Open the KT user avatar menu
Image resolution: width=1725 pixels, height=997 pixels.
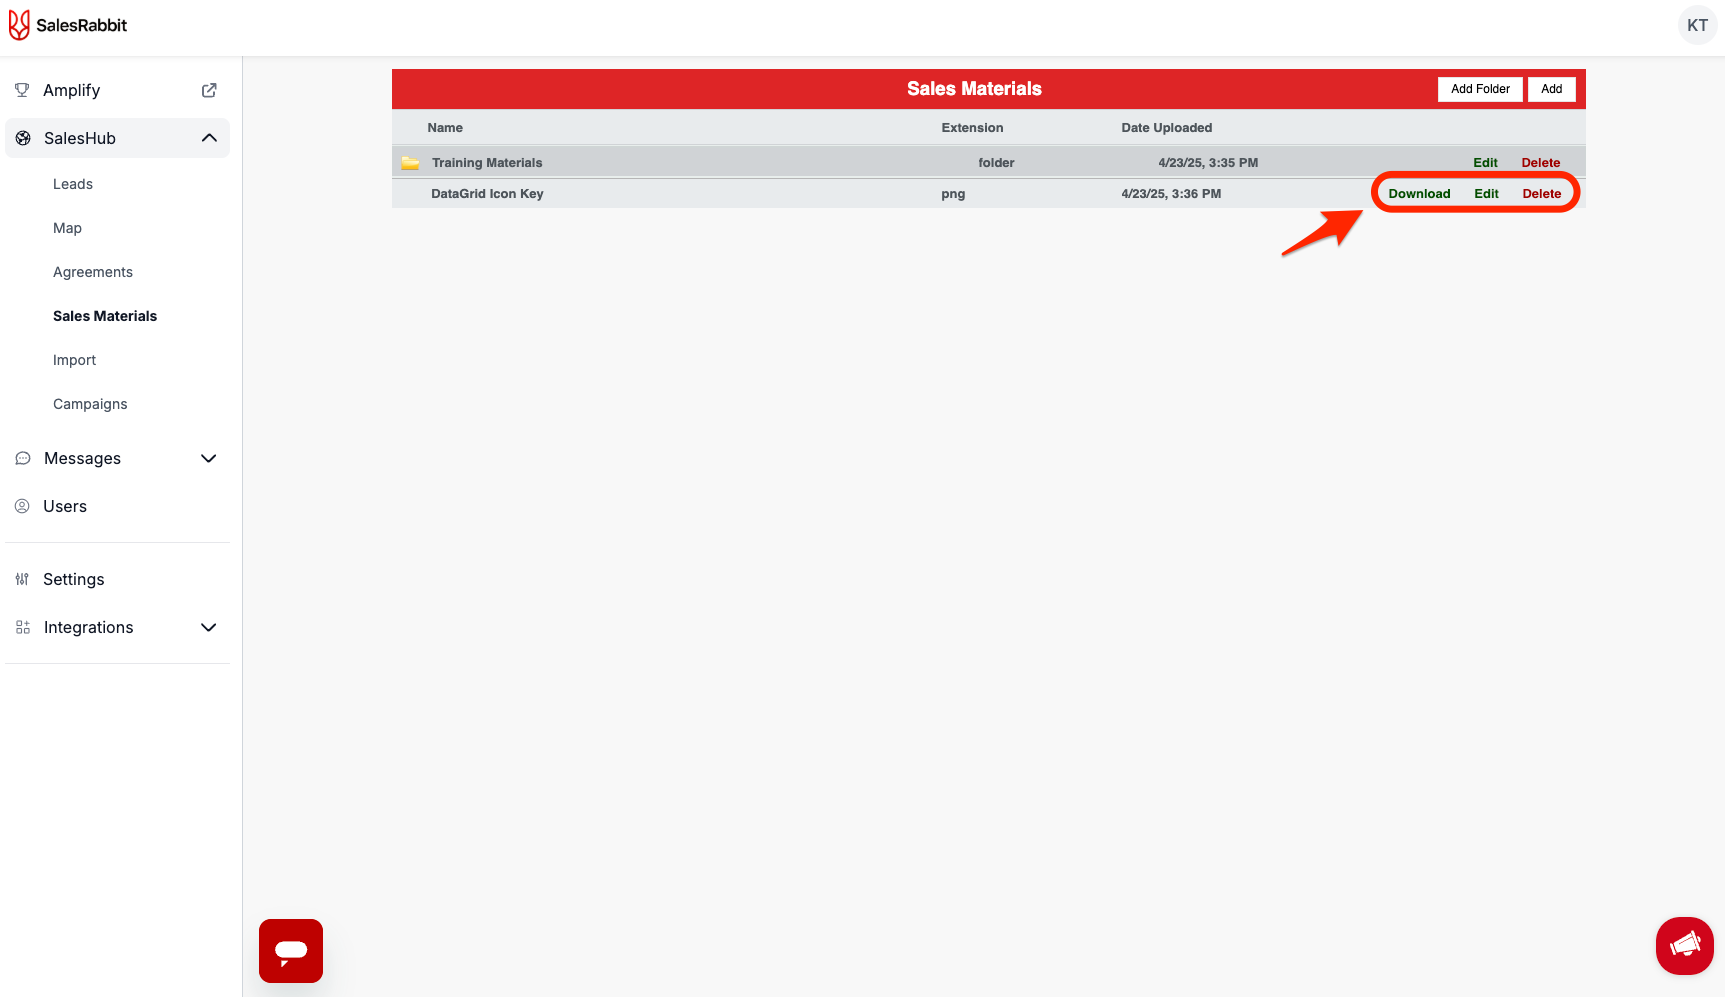1697,25
